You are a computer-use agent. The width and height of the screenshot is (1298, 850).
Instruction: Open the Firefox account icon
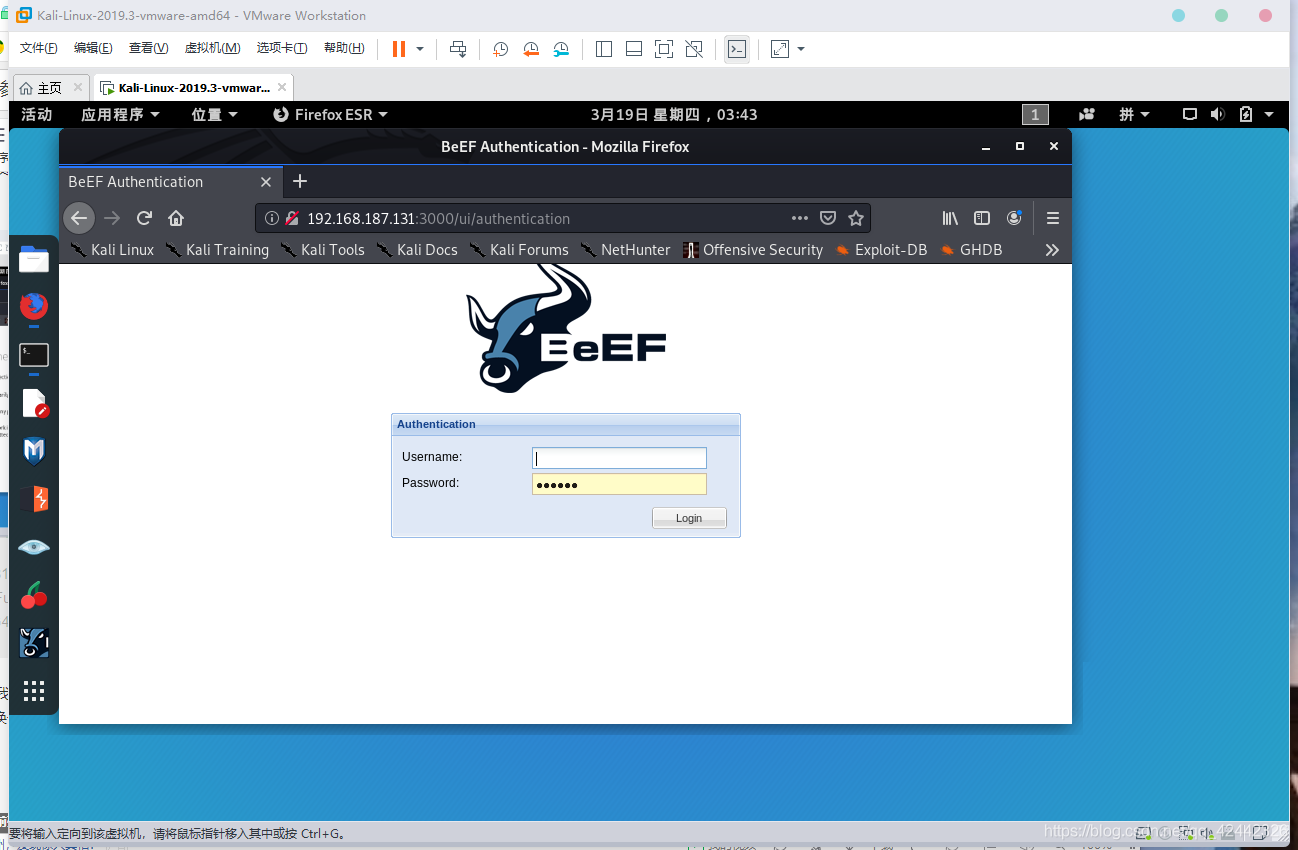pyautogui.click(x=1014, y=218)
